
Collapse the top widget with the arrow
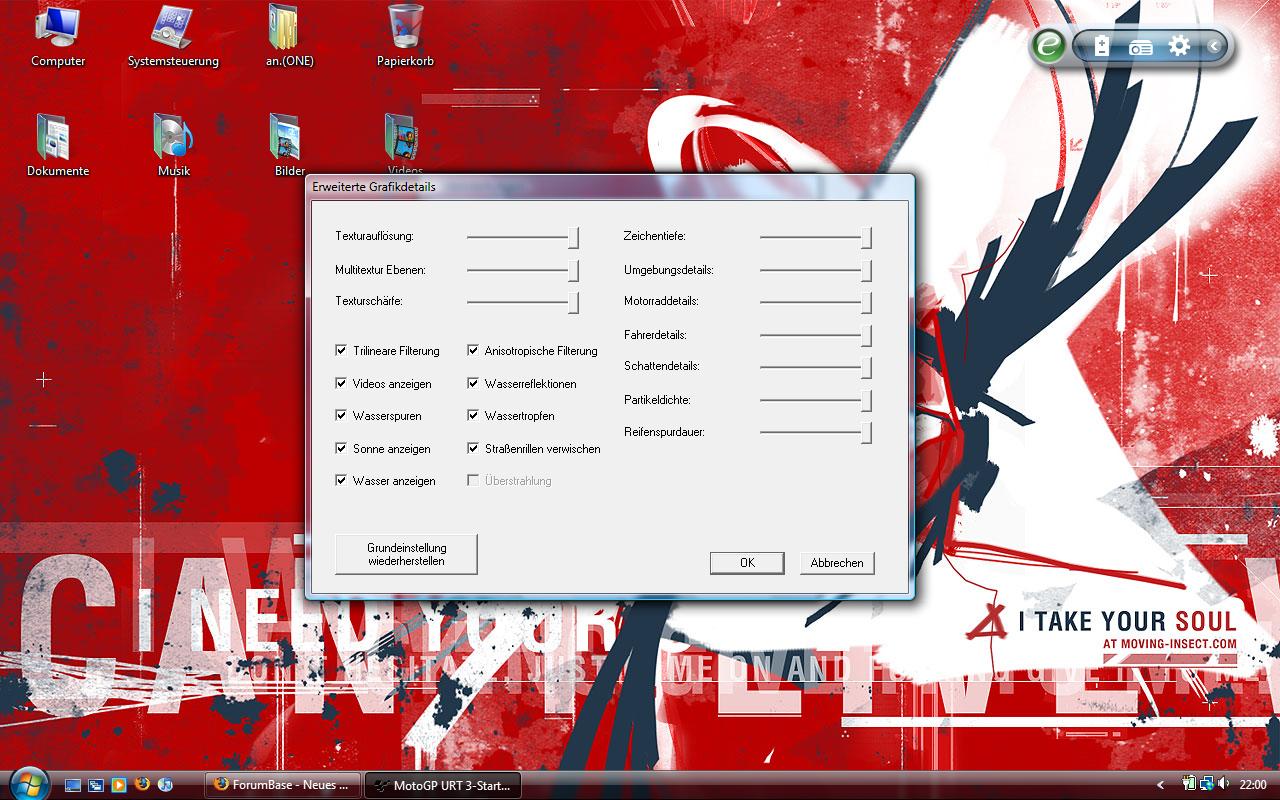click(x=1213, y=46)
